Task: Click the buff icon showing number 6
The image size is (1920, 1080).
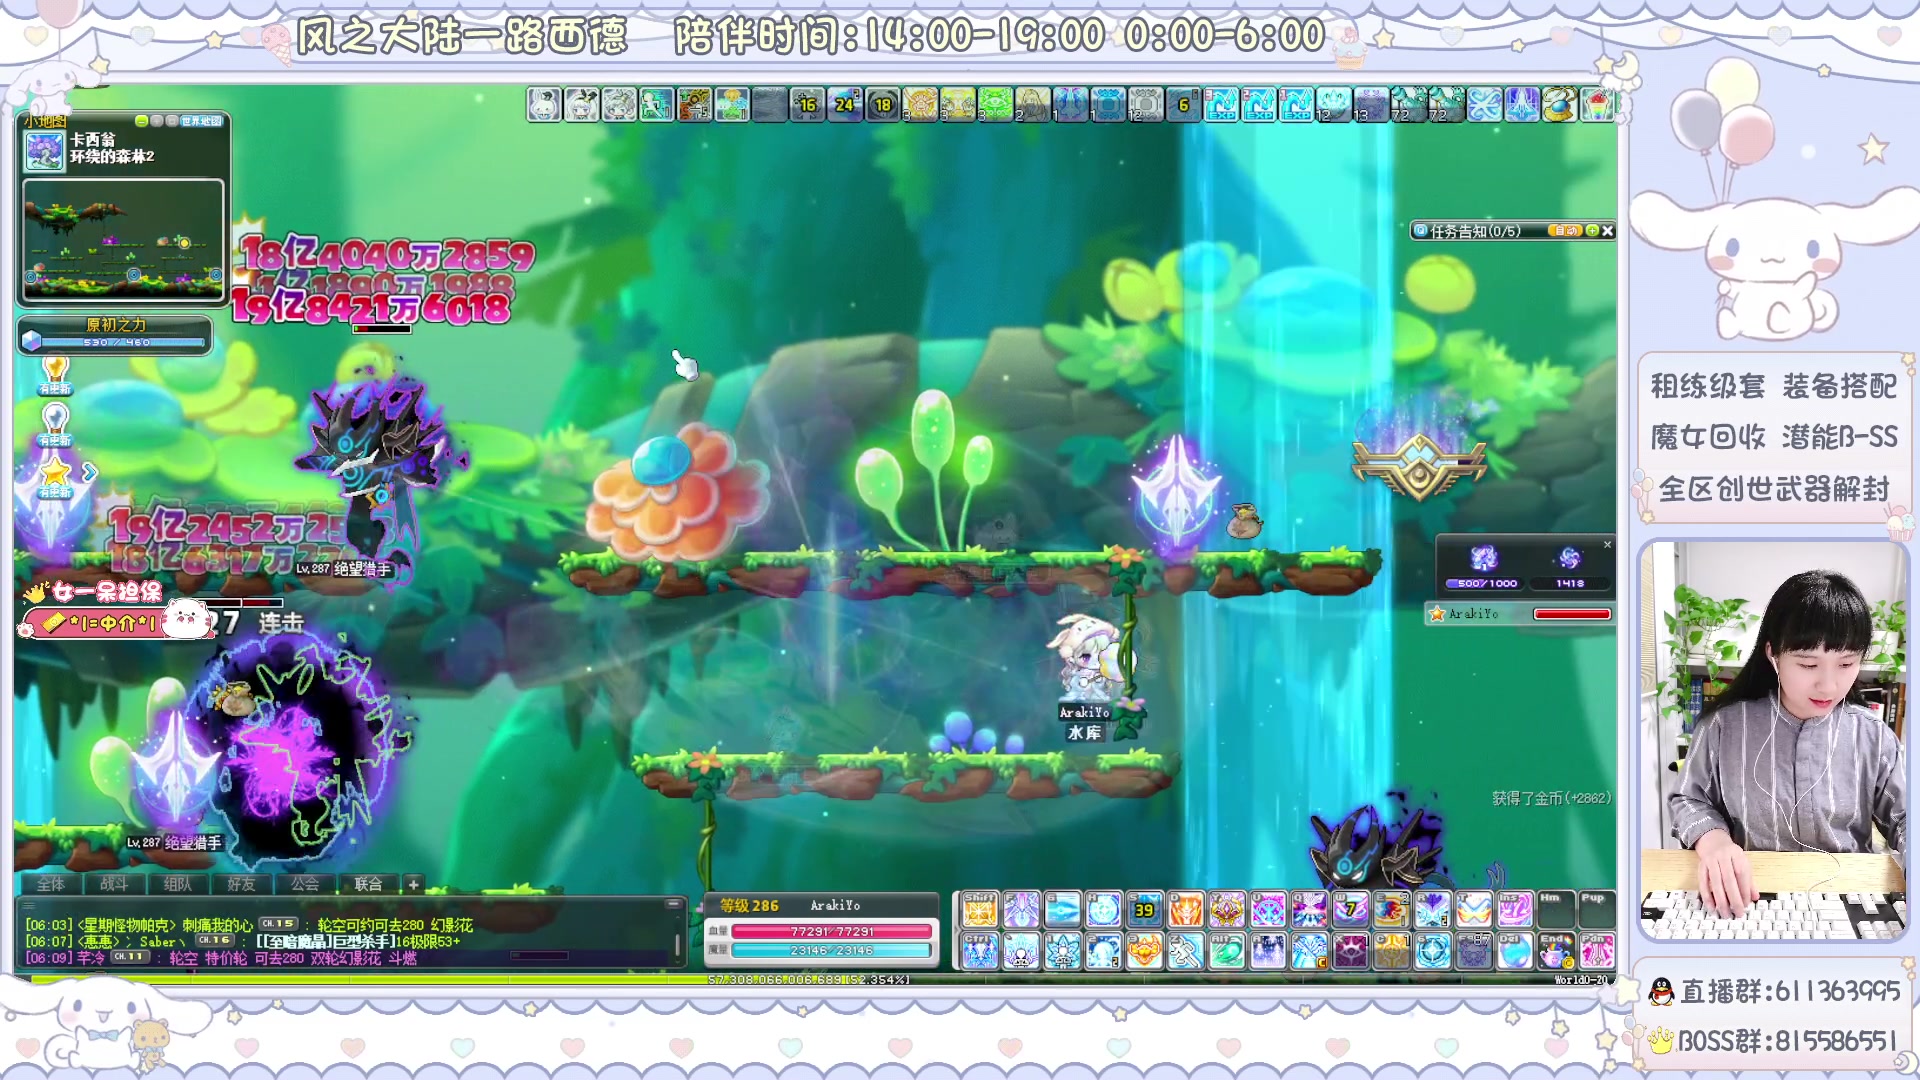Action: tap(1184, 104)
